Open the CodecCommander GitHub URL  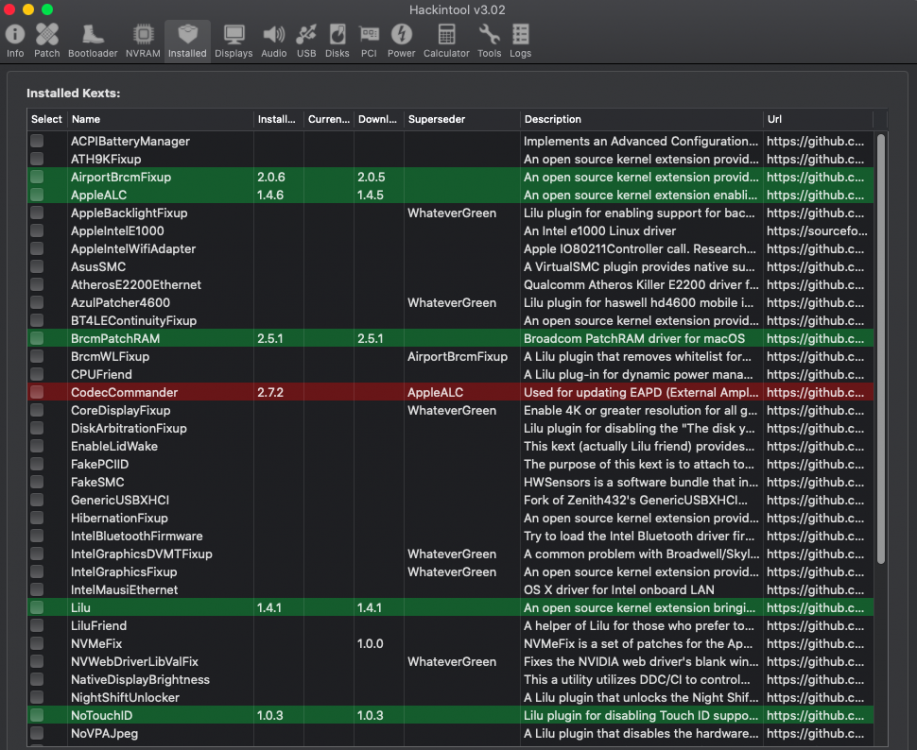coord(815,392)
